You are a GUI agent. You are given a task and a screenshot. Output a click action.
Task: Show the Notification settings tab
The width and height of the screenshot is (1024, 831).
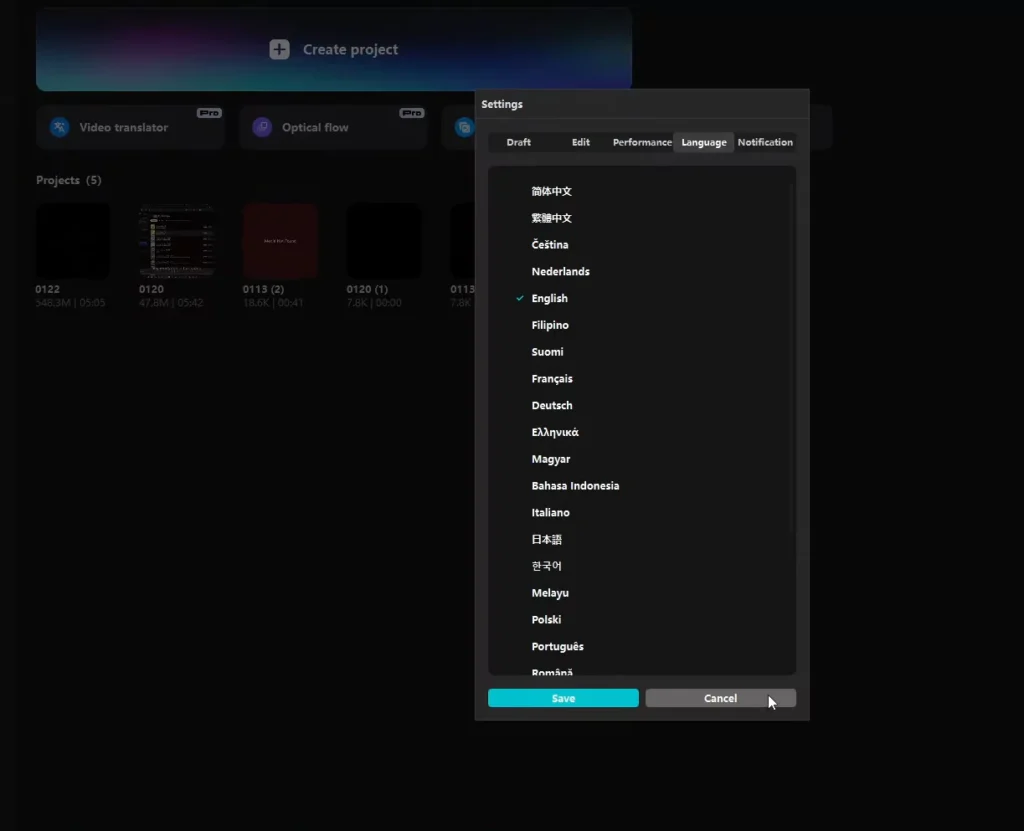tap(765, 142)
